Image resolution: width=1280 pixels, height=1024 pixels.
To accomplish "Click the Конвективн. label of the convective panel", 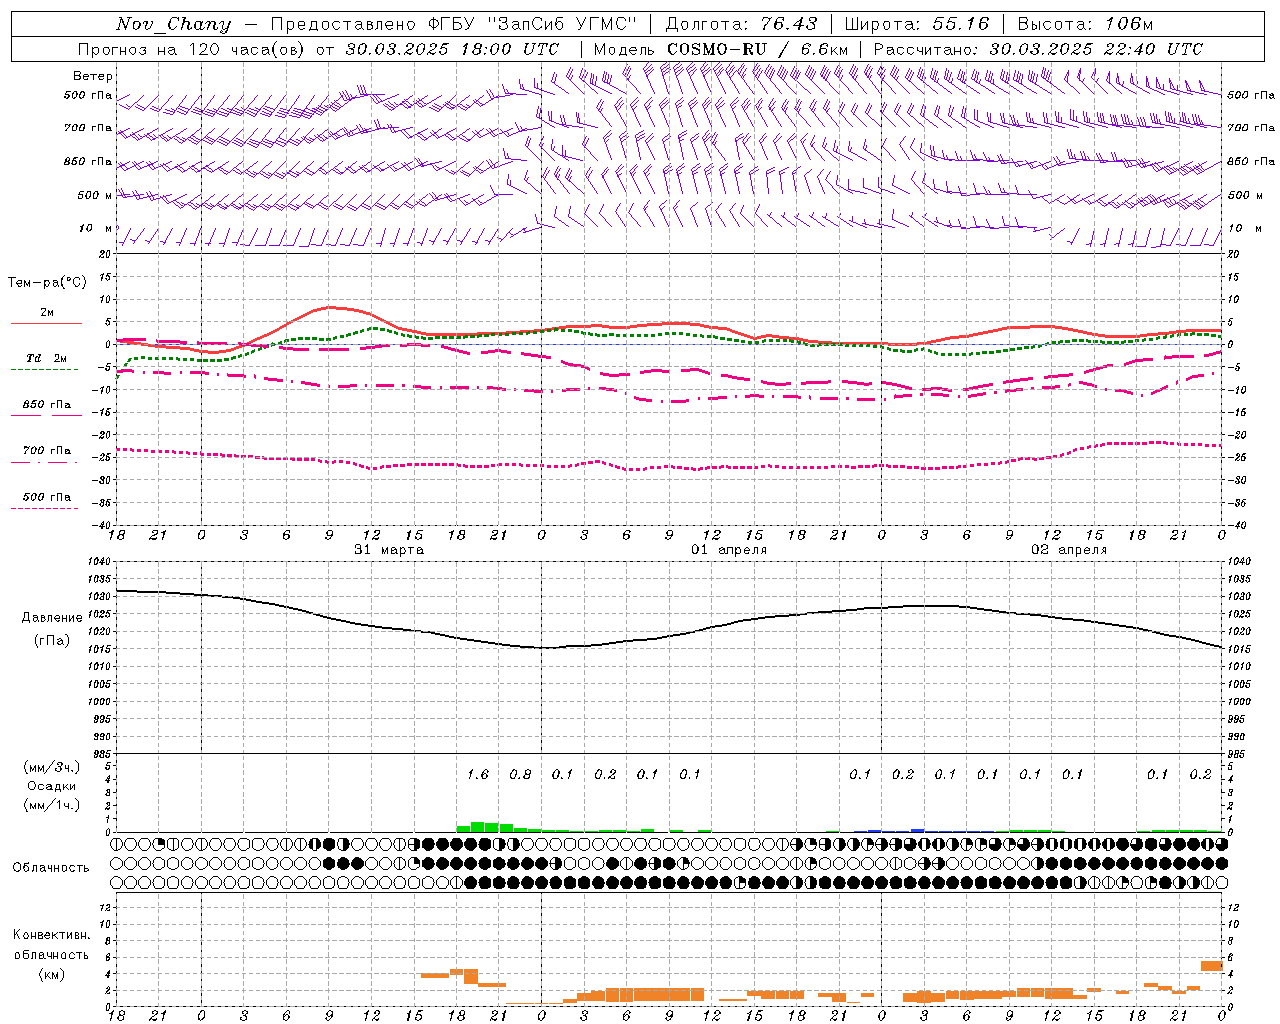I will coord(52,935).
